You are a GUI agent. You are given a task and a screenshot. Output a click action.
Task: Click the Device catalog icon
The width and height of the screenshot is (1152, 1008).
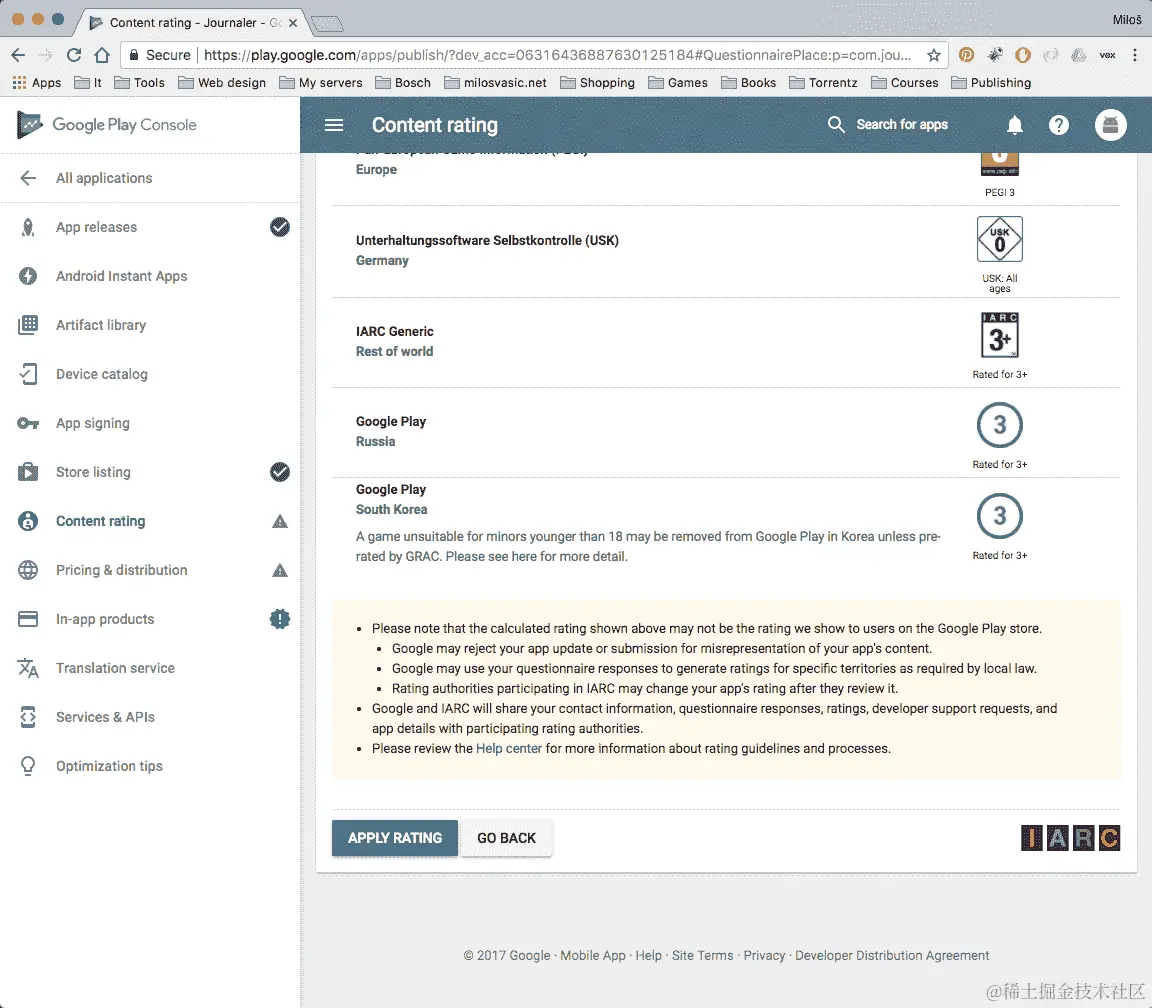tap(28, 374)
